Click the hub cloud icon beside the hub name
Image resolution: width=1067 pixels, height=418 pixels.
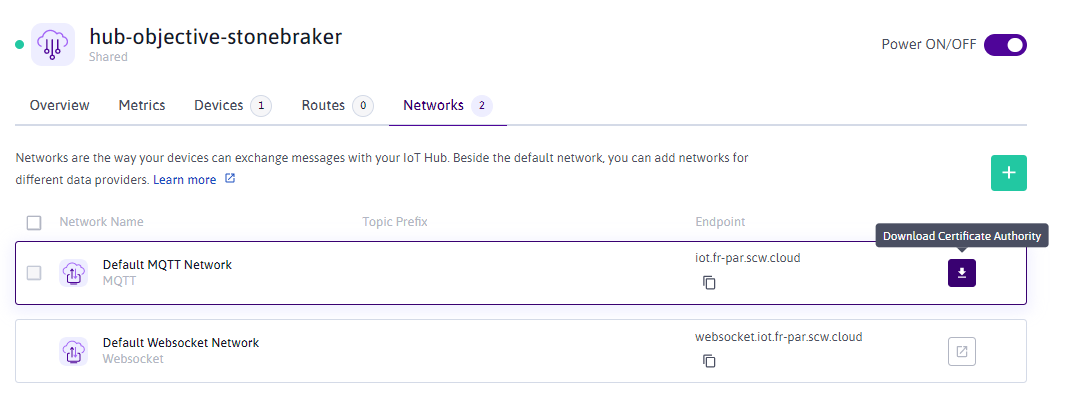tap(52, 45)
